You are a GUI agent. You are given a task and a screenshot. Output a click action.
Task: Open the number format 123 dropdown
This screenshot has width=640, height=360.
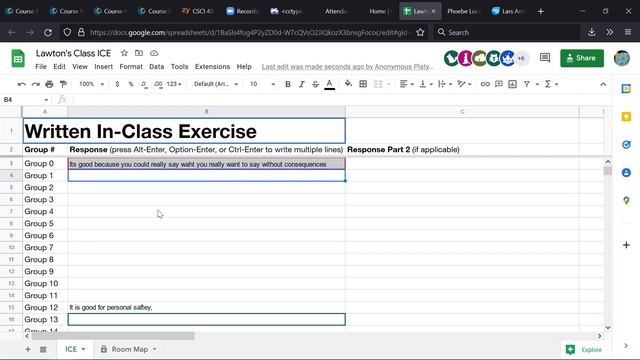(x=174, y=84)
